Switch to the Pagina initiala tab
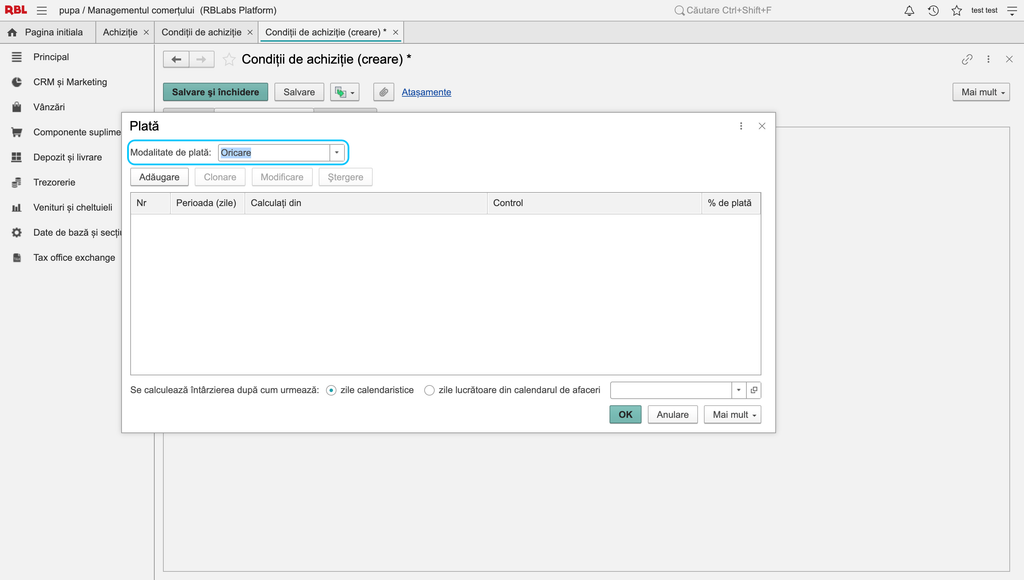 46,32
